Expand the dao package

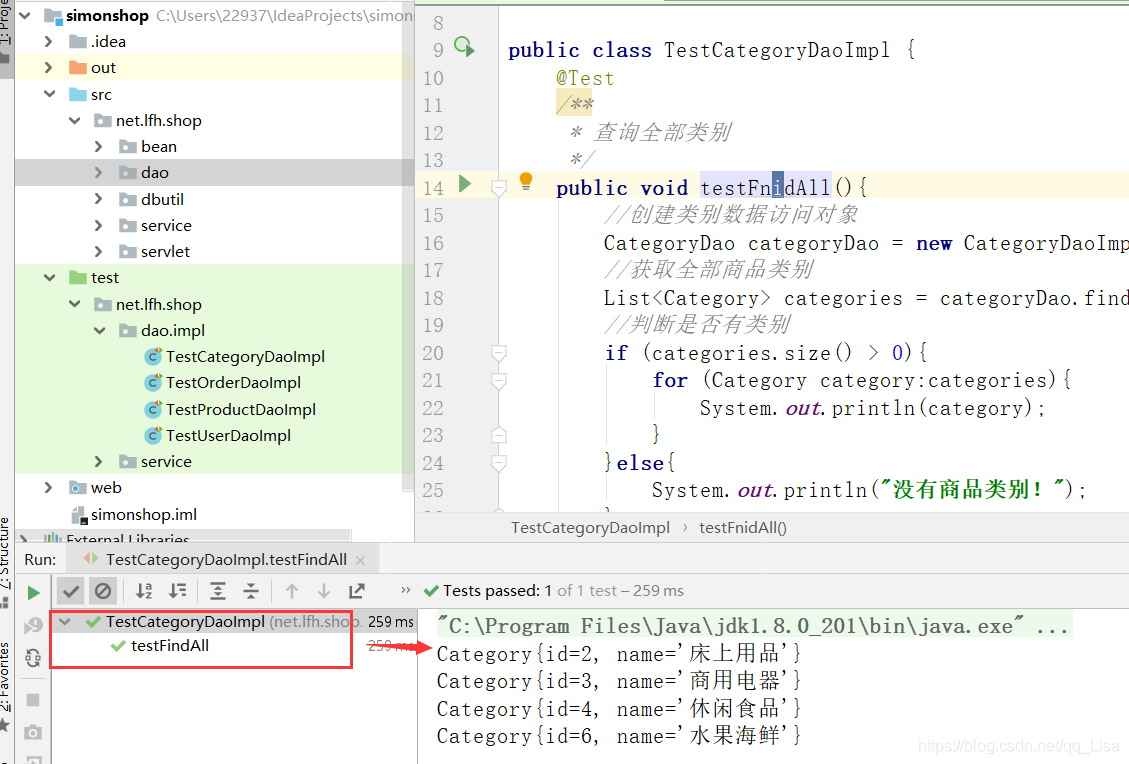tap(99, 173)
